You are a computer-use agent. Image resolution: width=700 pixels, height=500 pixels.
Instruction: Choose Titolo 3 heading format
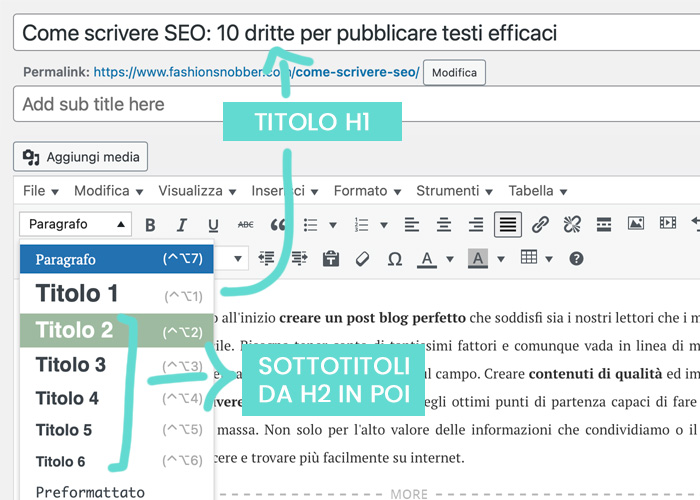coord(117,365)
